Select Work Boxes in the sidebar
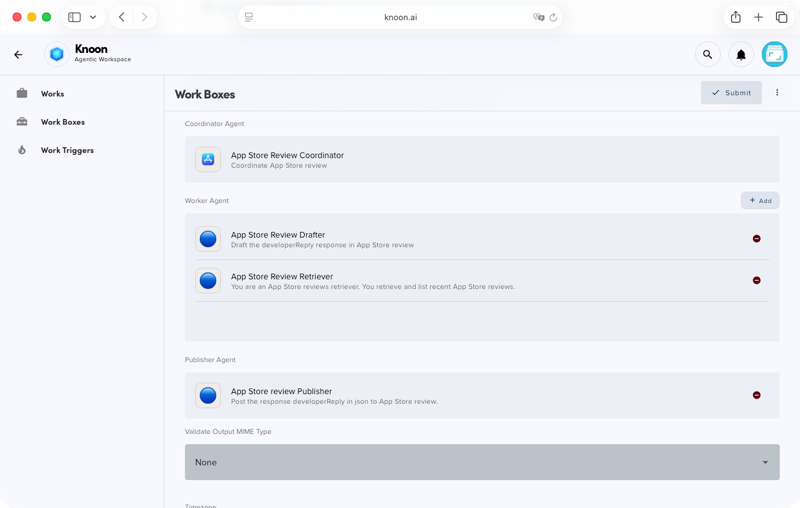800x508 pixels. tap(62, 122)
